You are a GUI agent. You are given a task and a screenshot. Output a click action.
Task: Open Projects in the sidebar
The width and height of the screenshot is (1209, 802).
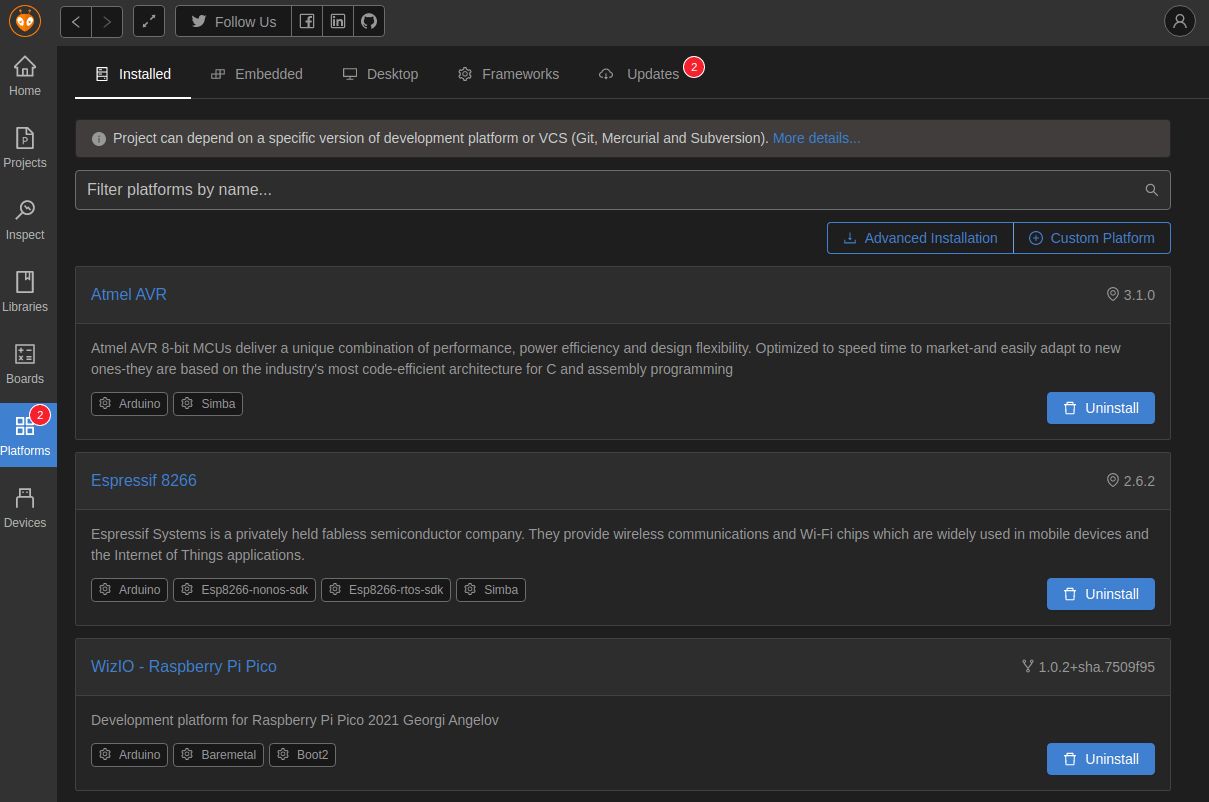pyautogui.click(x=25, y=149)
